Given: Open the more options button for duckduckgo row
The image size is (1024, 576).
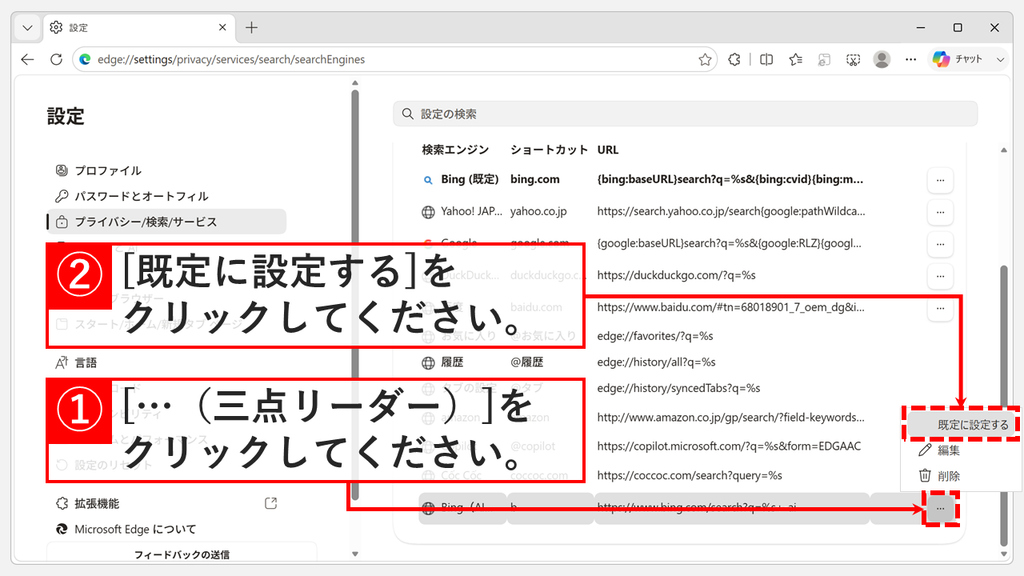Looking at the screenshot, I should click(940, 276).
